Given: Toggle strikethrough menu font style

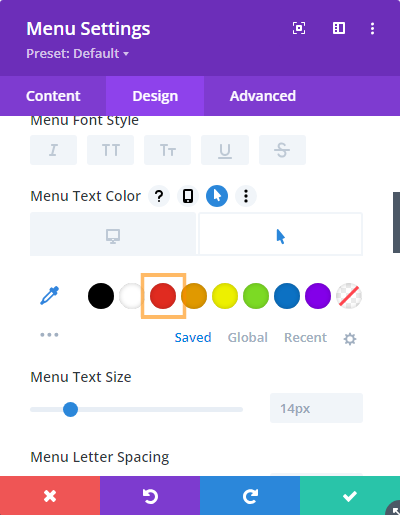Looking at the screenshot, I should (x=282, y=150).
